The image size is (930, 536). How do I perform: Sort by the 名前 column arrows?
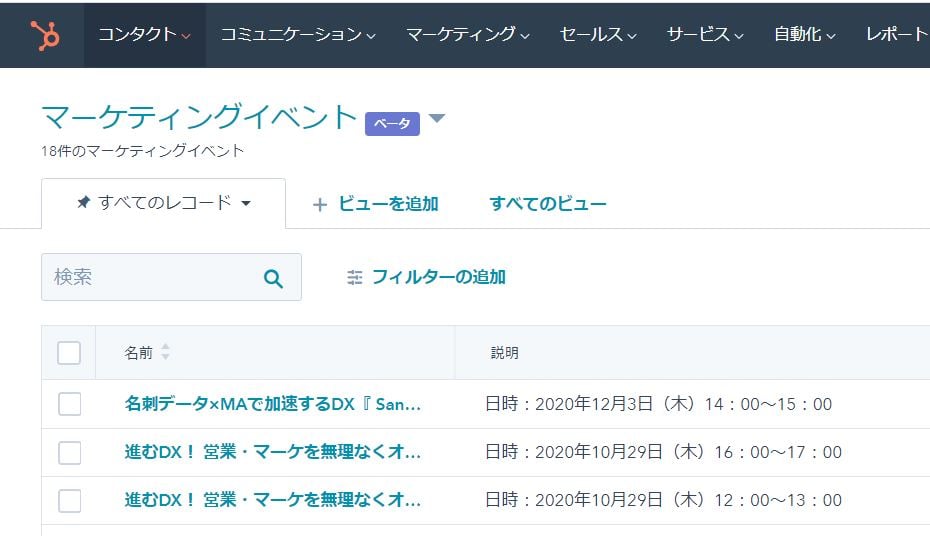(x=165, y=352)
